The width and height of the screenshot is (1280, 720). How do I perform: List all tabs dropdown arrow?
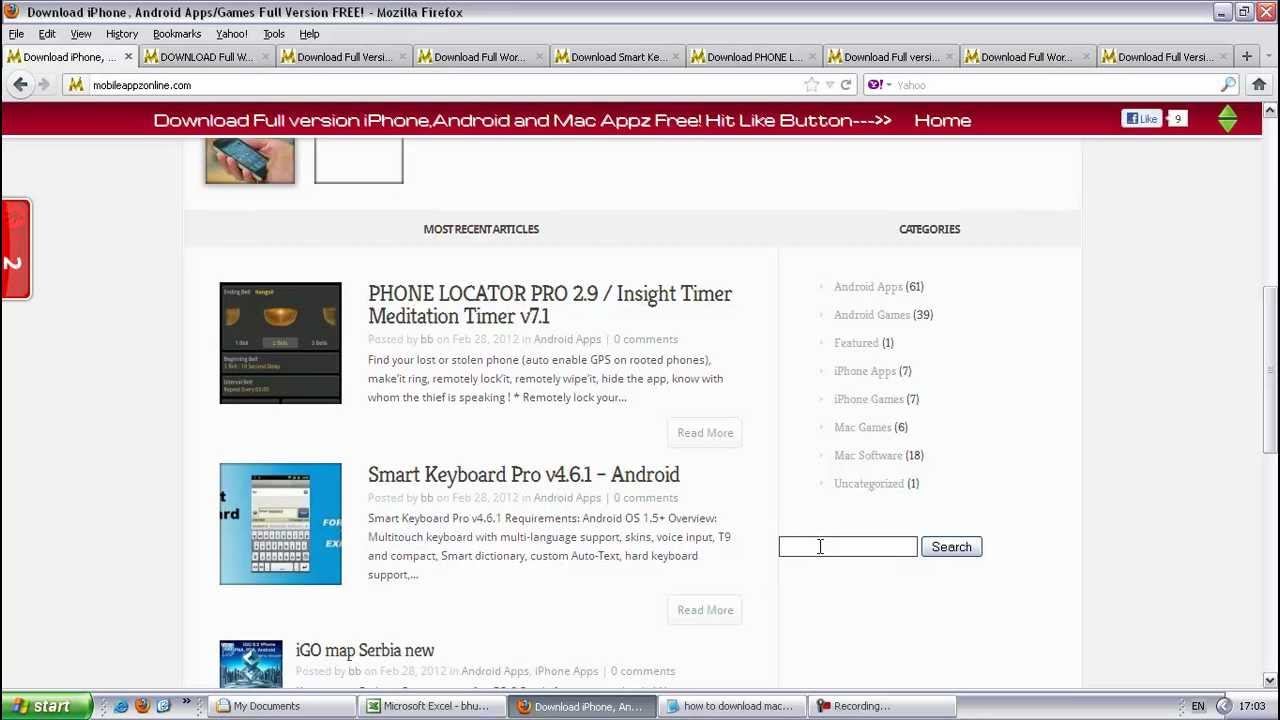pos(1269,57)
